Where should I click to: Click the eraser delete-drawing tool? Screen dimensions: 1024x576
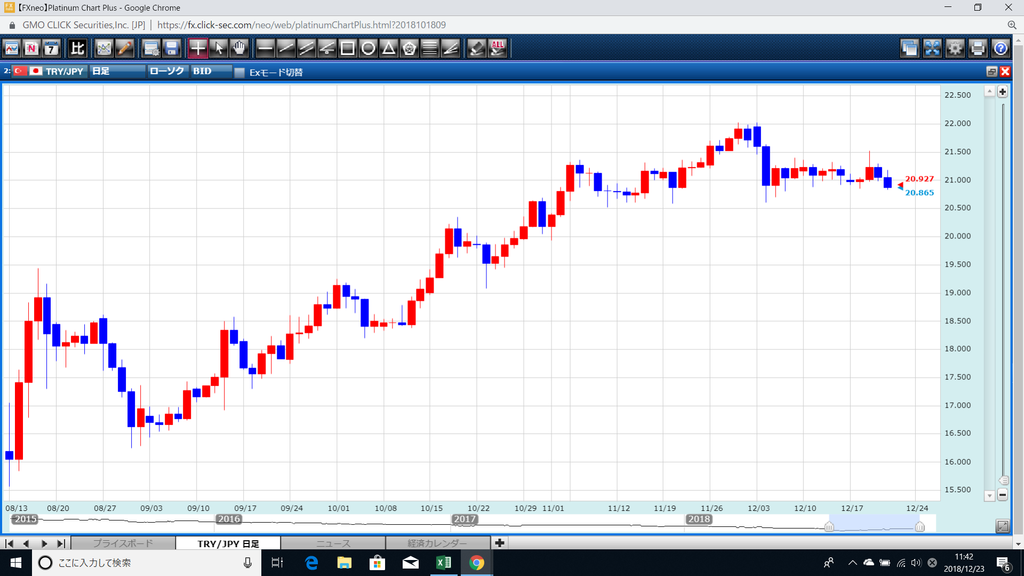point(477,48)
